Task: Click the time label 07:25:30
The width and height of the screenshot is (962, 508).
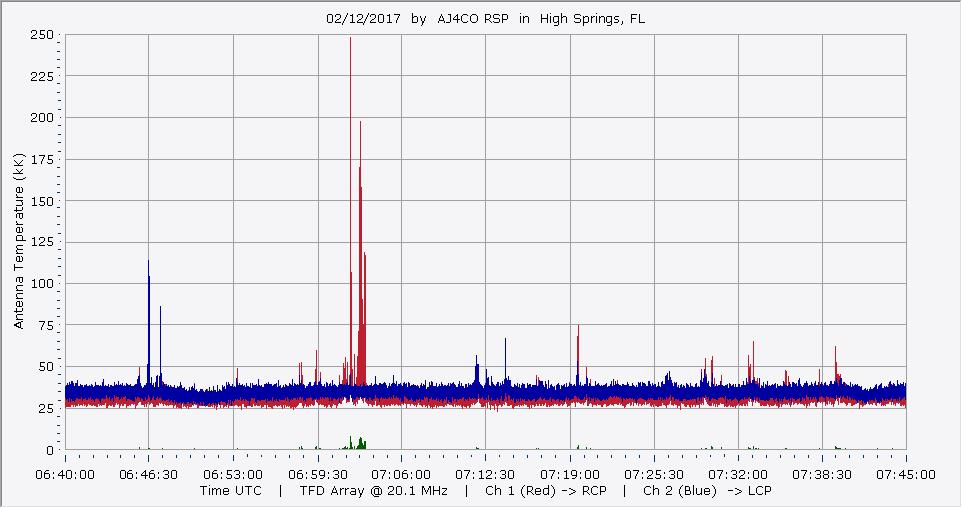Action: [x=654, y=475]
